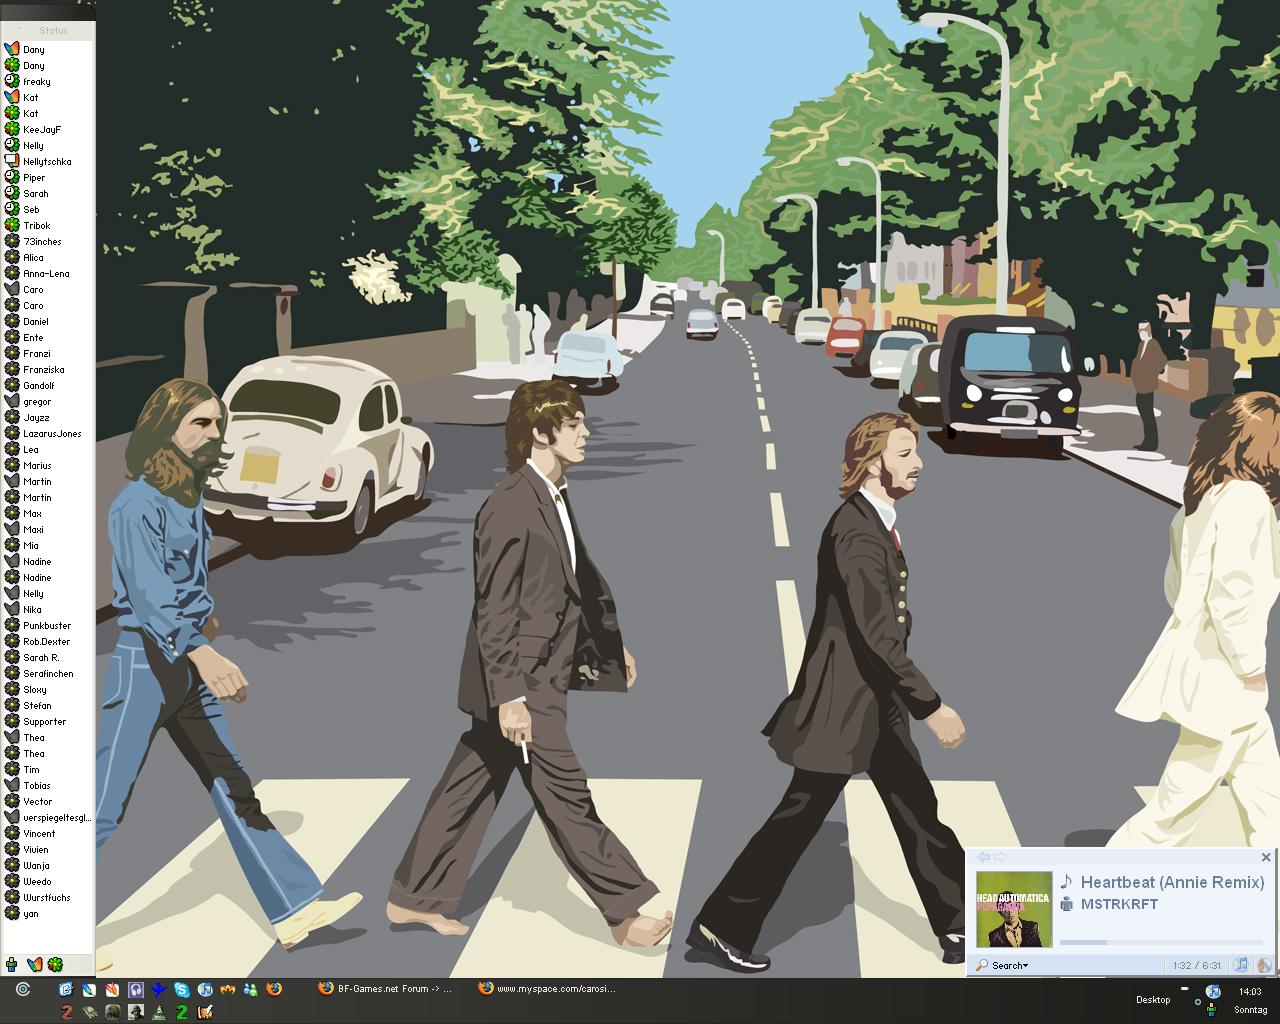1280x1024 pixels.
Task: Click the back arrow in the player popup
Action: [x=983, y=857]
